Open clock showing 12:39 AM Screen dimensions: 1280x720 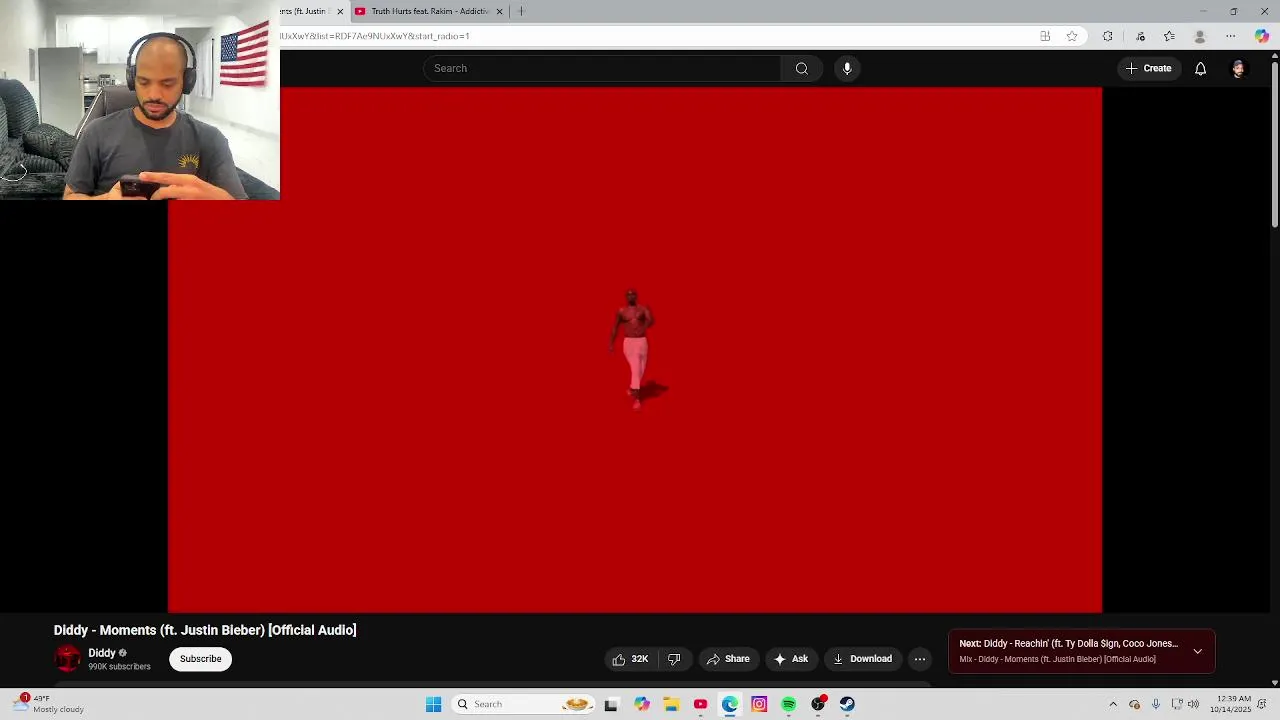(x=1230, y=704)
